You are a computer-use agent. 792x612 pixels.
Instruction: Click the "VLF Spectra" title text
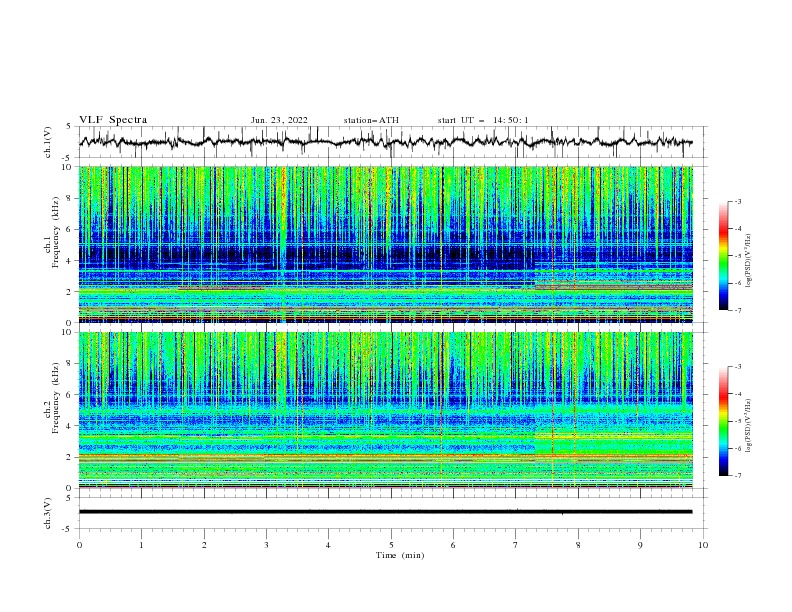[x=113, y=120]
